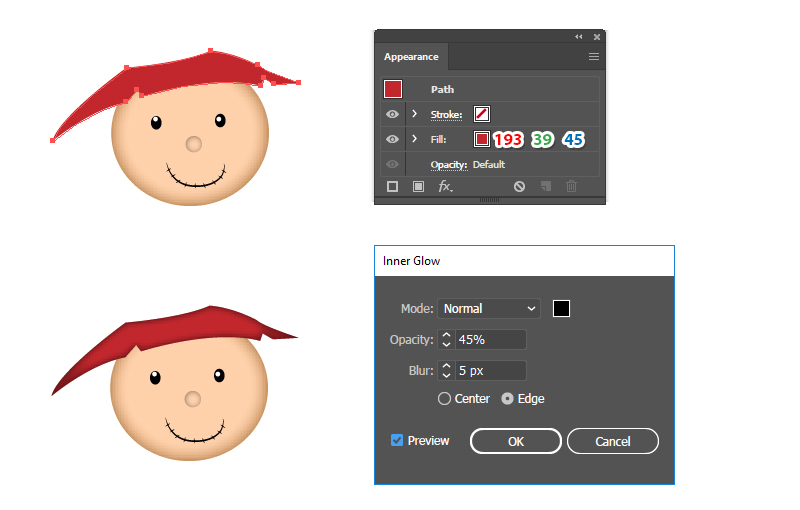This screenshot has width=800, height=510.
Task: Click the black glow color swatch
Action: coord(562,308)
